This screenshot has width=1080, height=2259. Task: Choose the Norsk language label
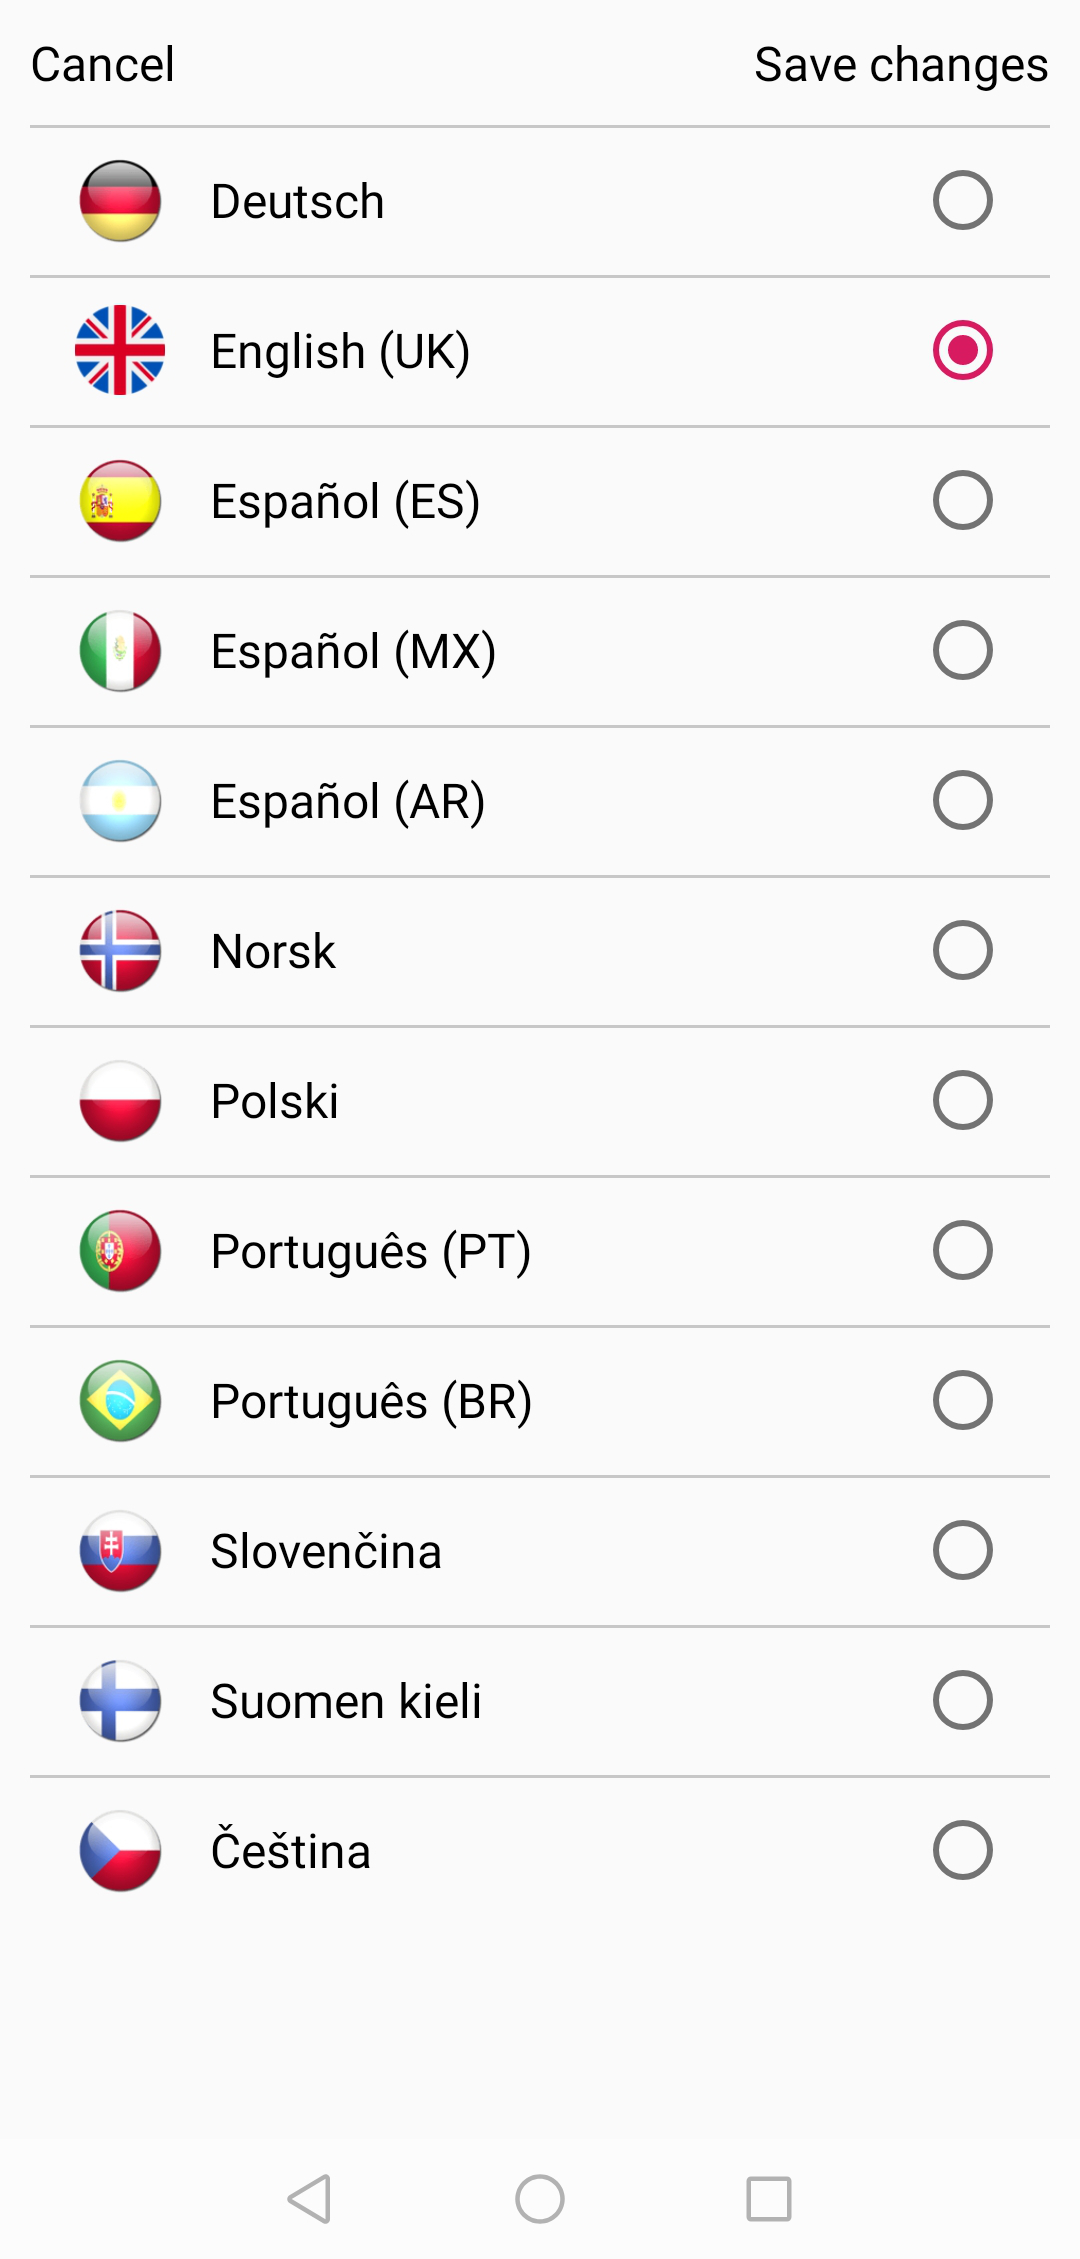[273, 951]
